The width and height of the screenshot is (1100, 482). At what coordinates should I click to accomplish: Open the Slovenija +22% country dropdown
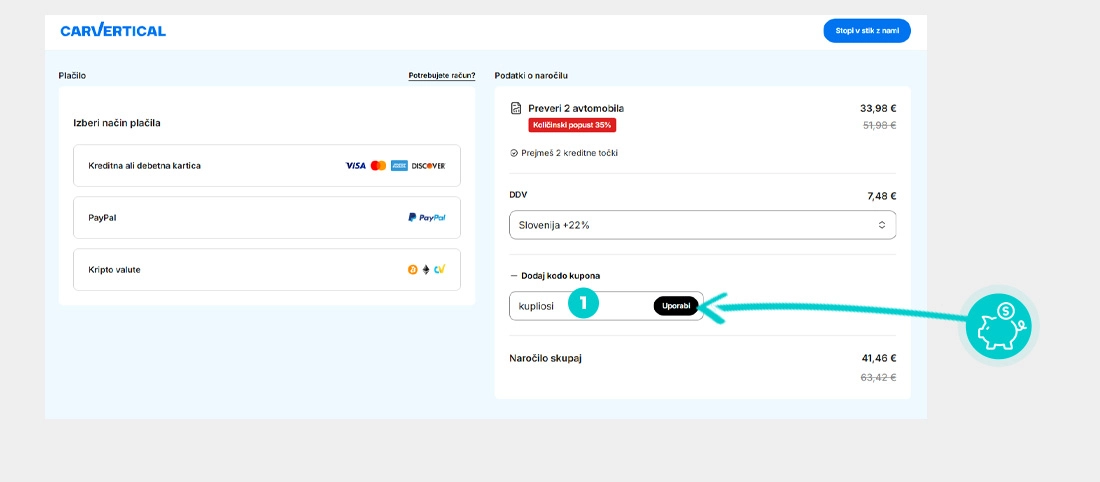tap(702, 225)
